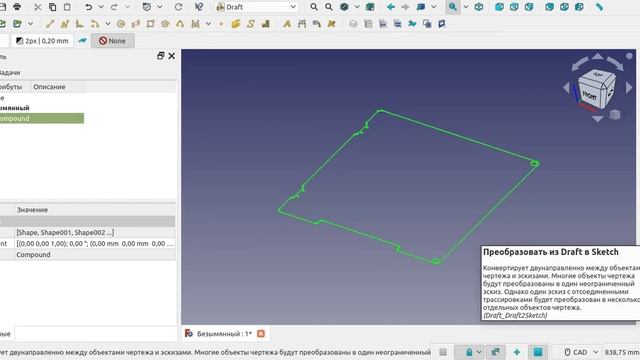The height and width of the screenshot is (360, 640).
Task: Click the Значение column header
Action: pyautogui.click(x=32, y=209)
